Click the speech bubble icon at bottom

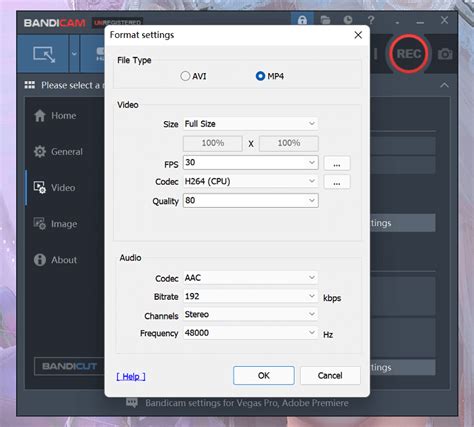tap(132, 403)
